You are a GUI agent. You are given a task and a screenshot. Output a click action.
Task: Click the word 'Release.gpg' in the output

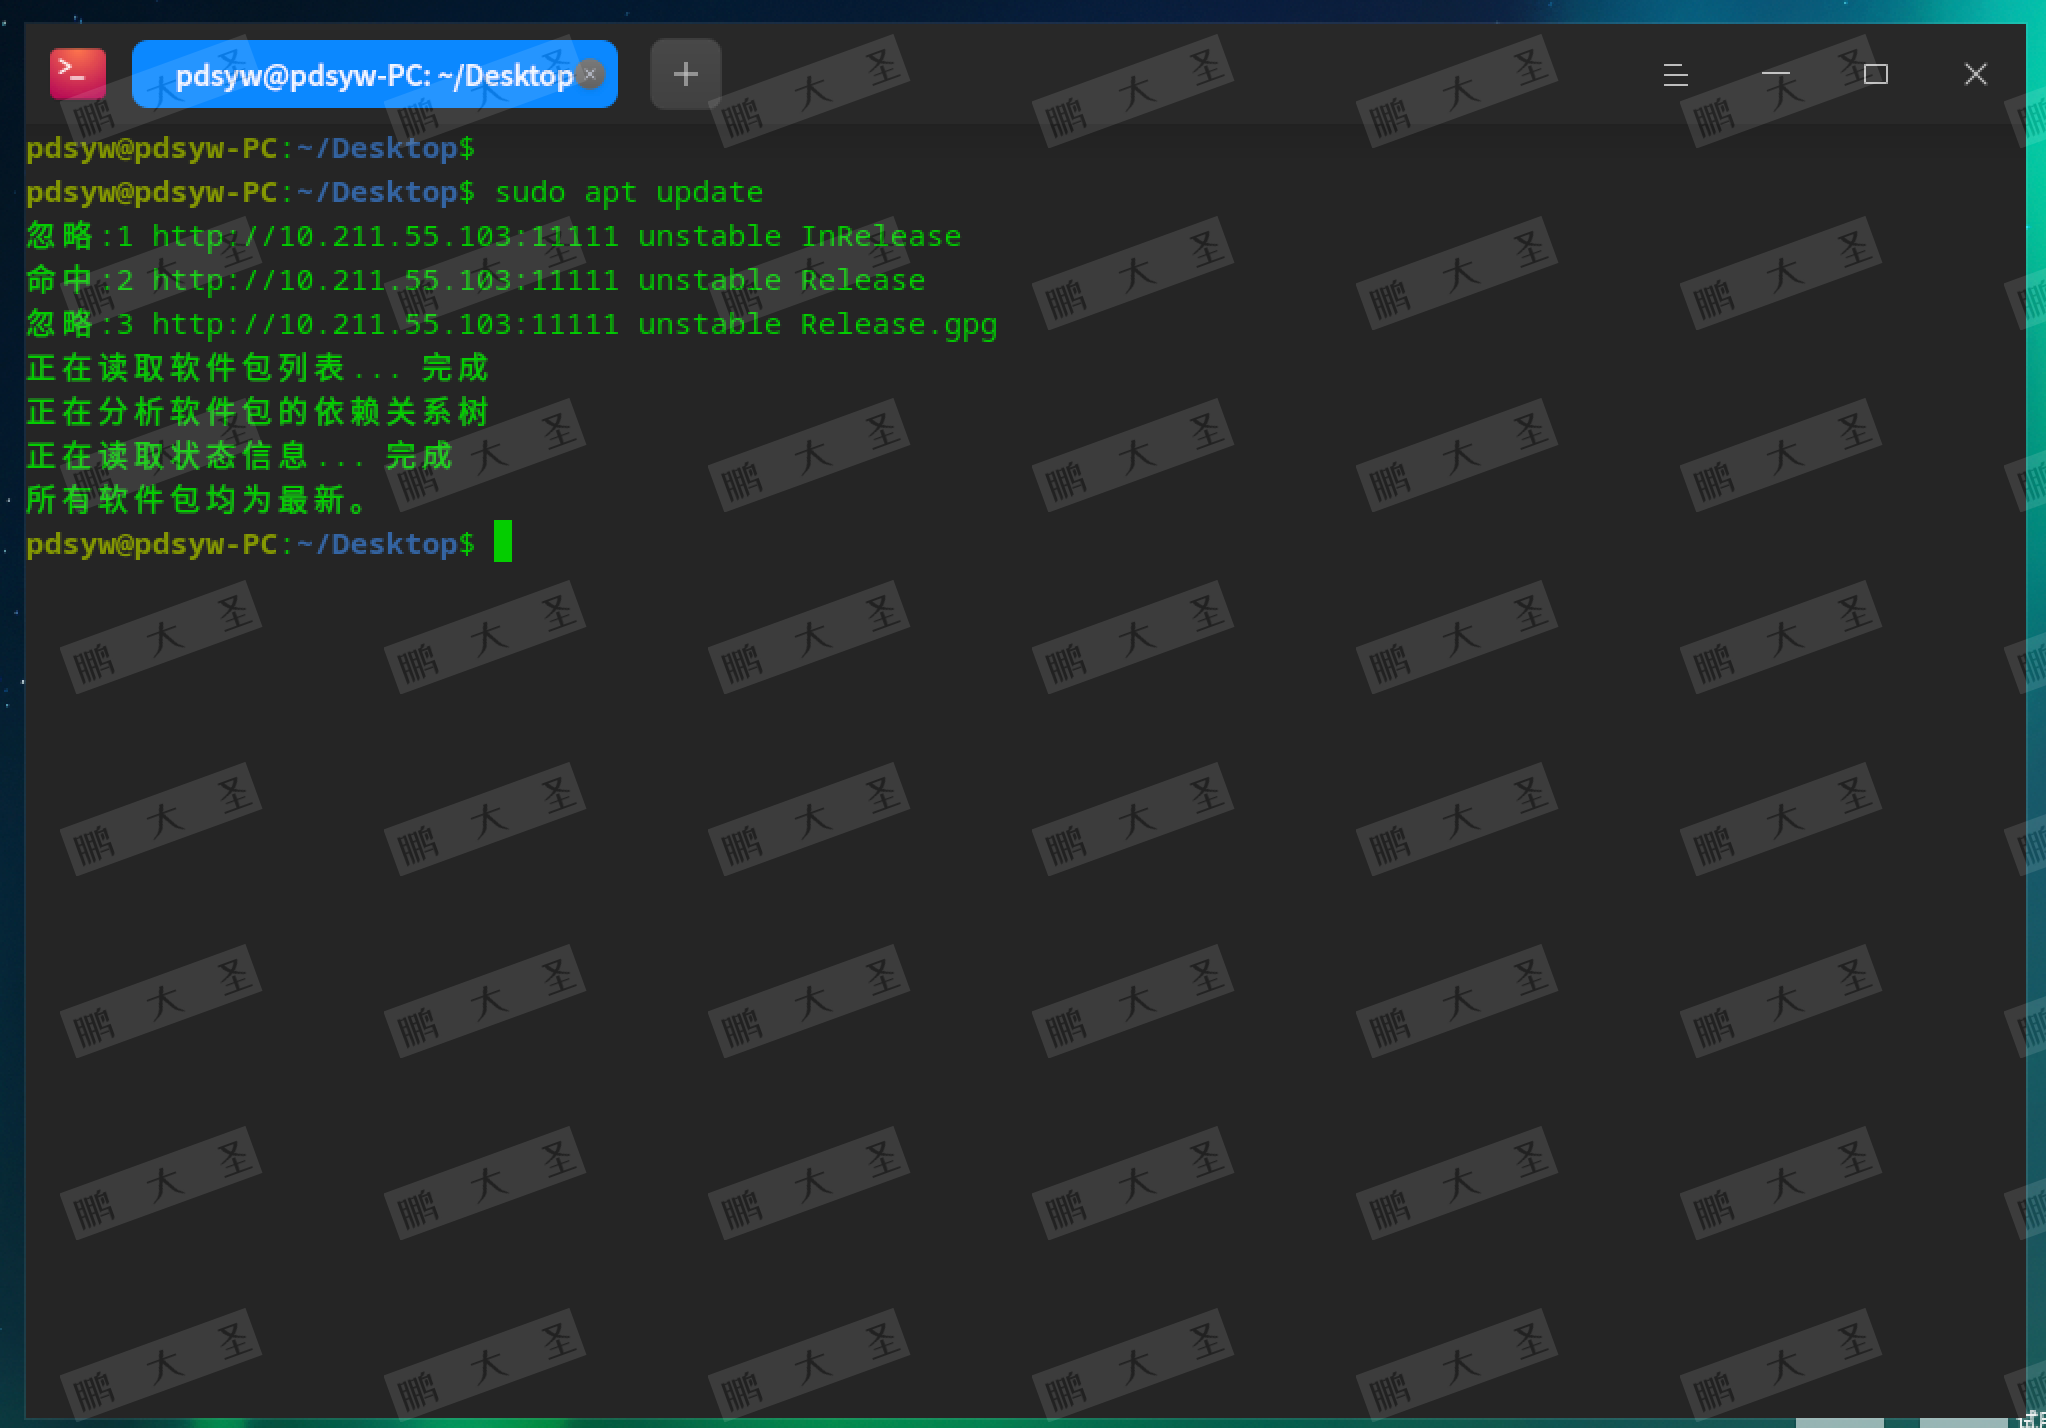click(x=898, y=325)
